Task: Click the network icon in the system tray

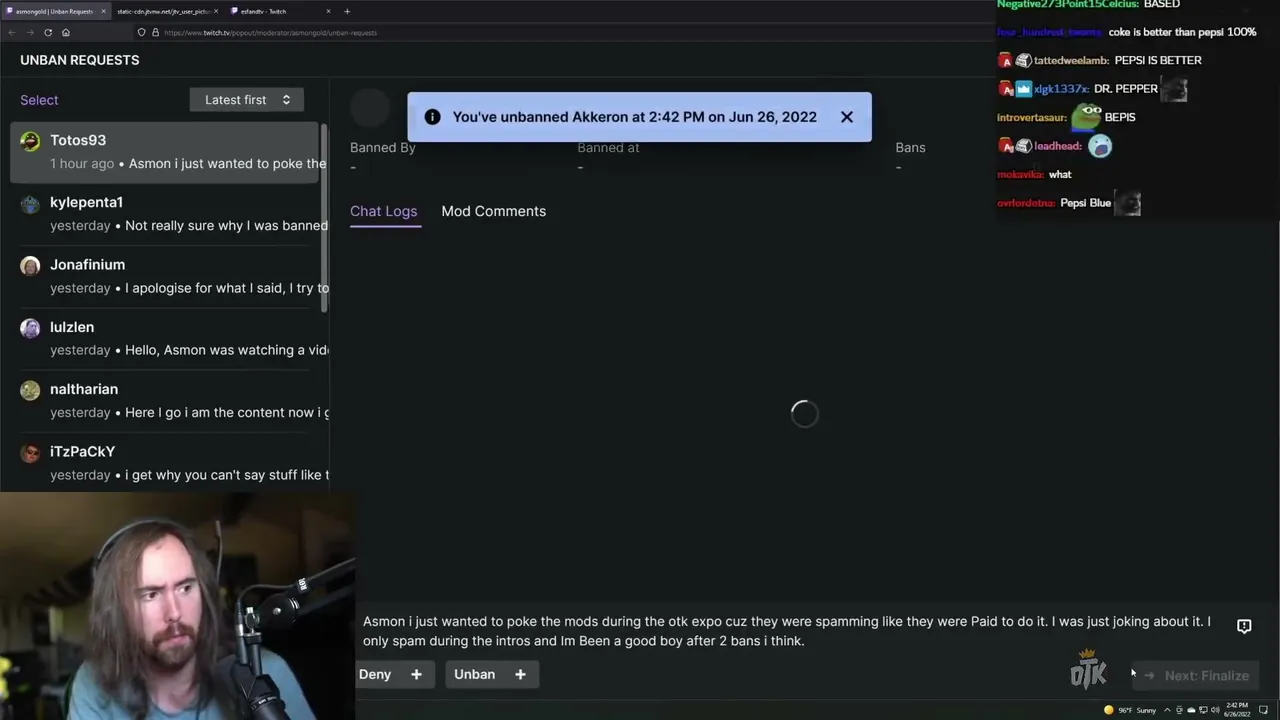Action: pyautogui.click(x=1203, y=710)
